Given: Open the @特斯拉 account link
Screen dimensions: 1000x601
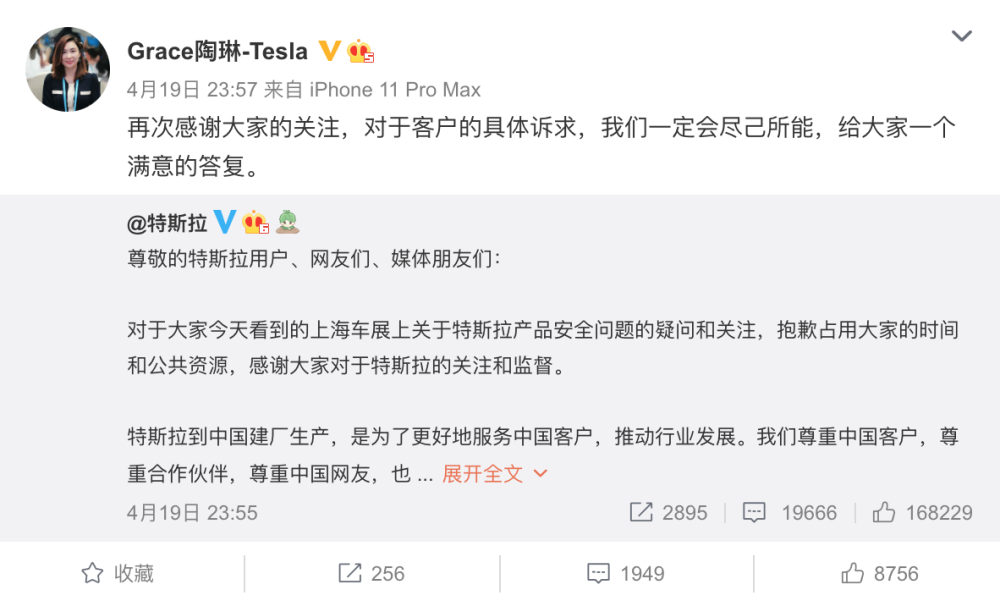Looking at the screenshot, I should pyautogui.click(x=167, y=222).
